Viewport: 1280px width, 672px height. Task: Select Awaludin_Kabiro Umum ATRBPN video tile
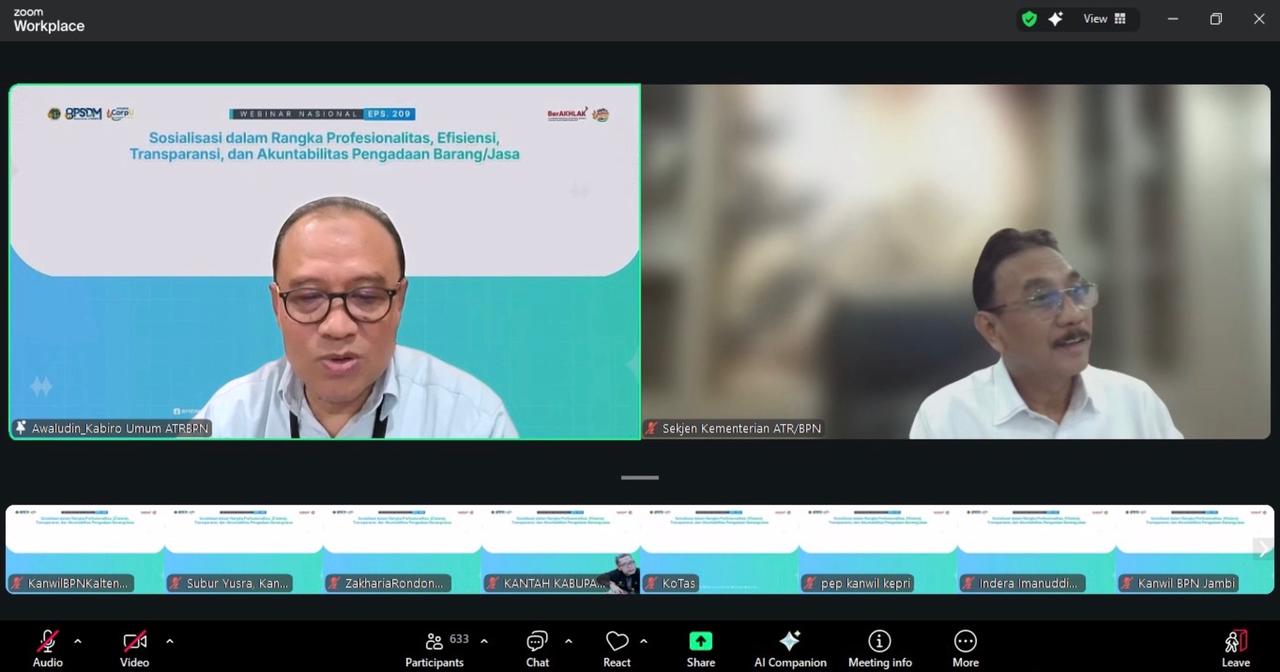click(325, 262)
